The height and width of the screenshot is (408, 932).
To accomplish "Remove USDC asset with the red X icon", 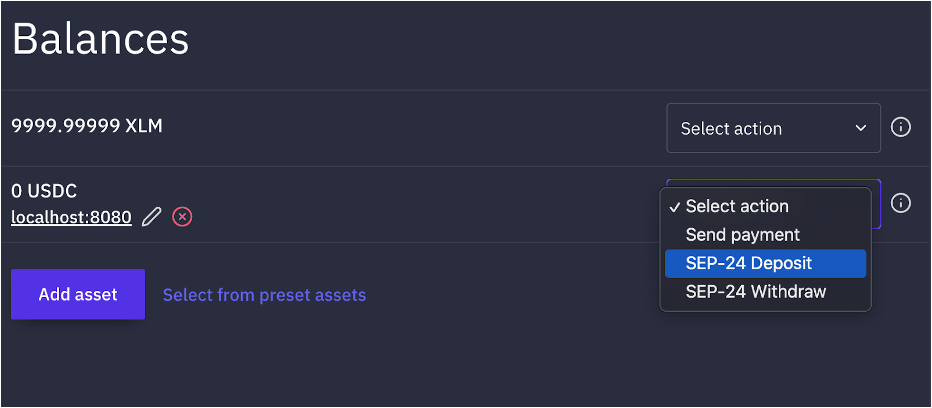I will click(x=182, y=216).
